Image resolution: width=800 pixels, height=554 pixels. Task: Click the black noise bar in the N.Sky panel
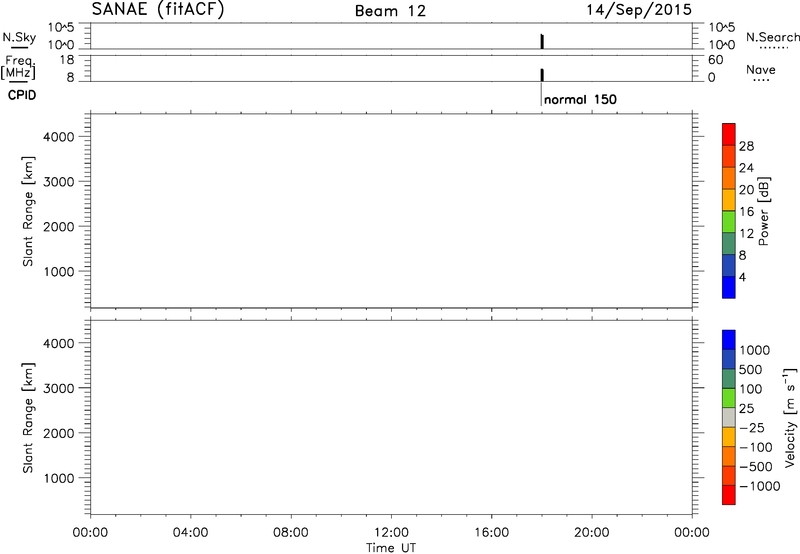click(x=542, y=41)
